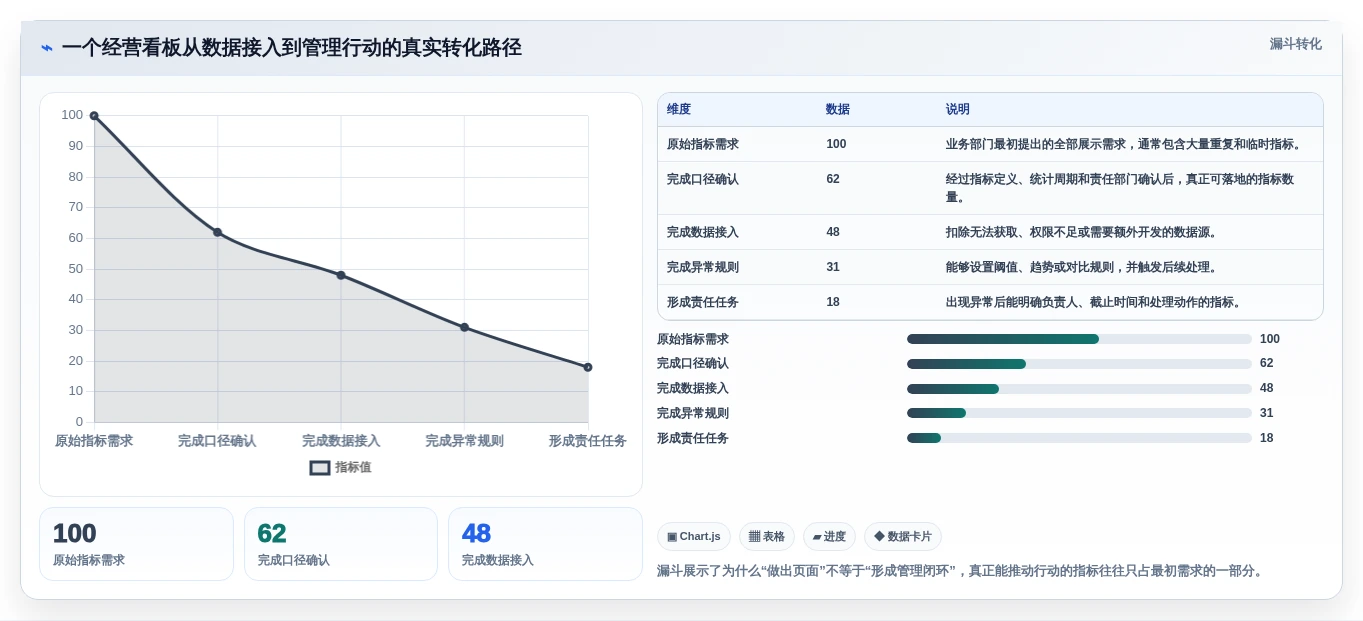
Task: Click the 数据 column header
Action: tap(838, 109)
